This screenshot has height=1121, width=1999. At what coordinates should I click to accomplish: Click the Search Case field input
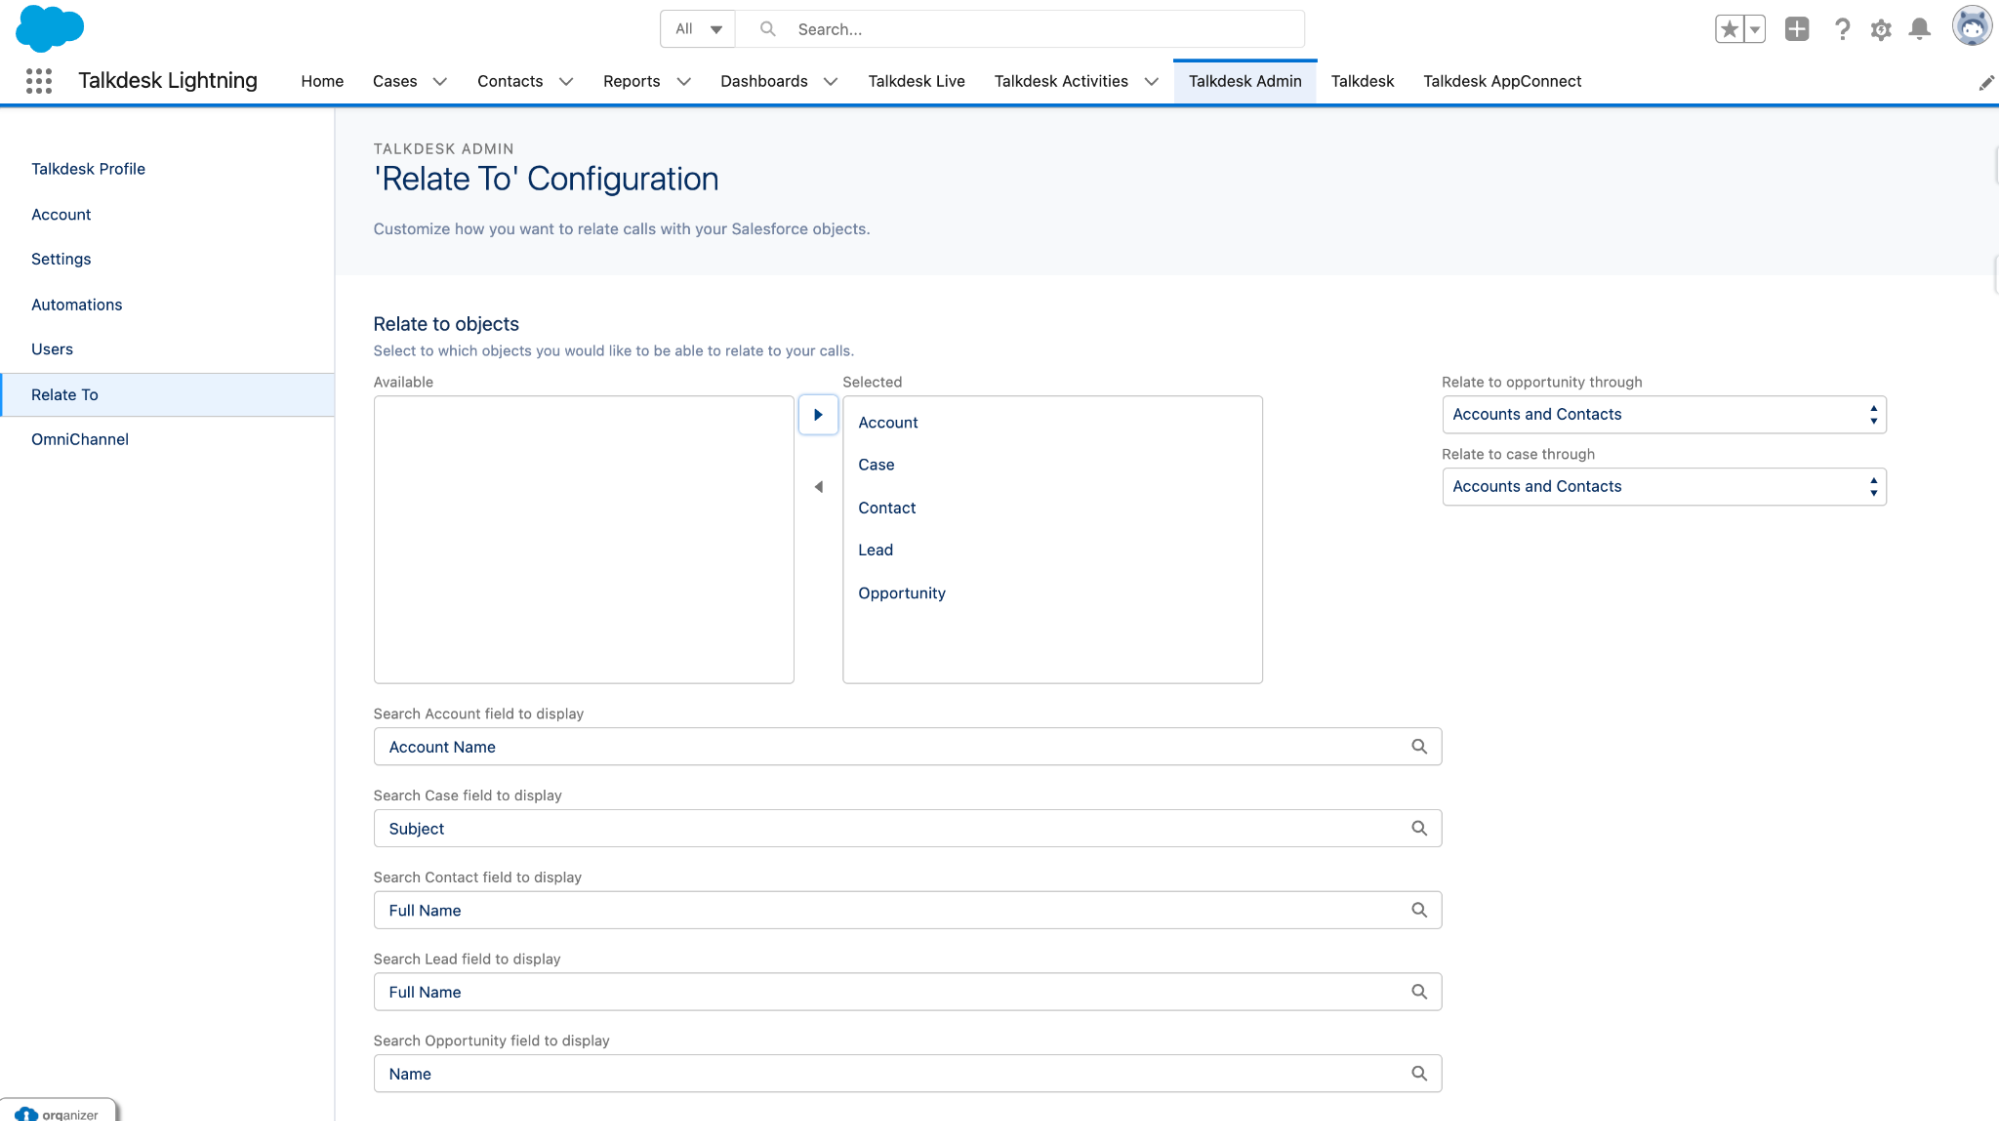[907, 829]
